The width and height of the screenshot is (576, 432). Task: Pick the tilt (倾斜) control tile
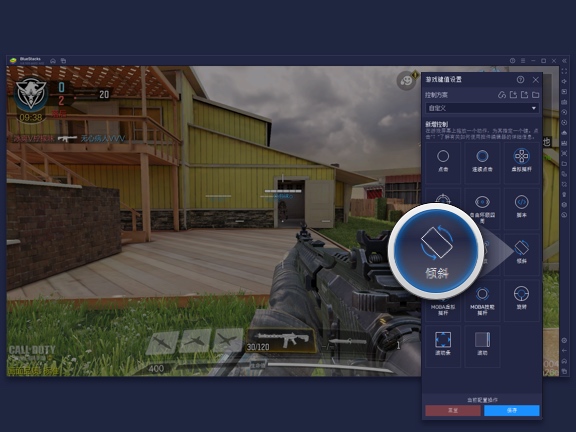[521, 254]
